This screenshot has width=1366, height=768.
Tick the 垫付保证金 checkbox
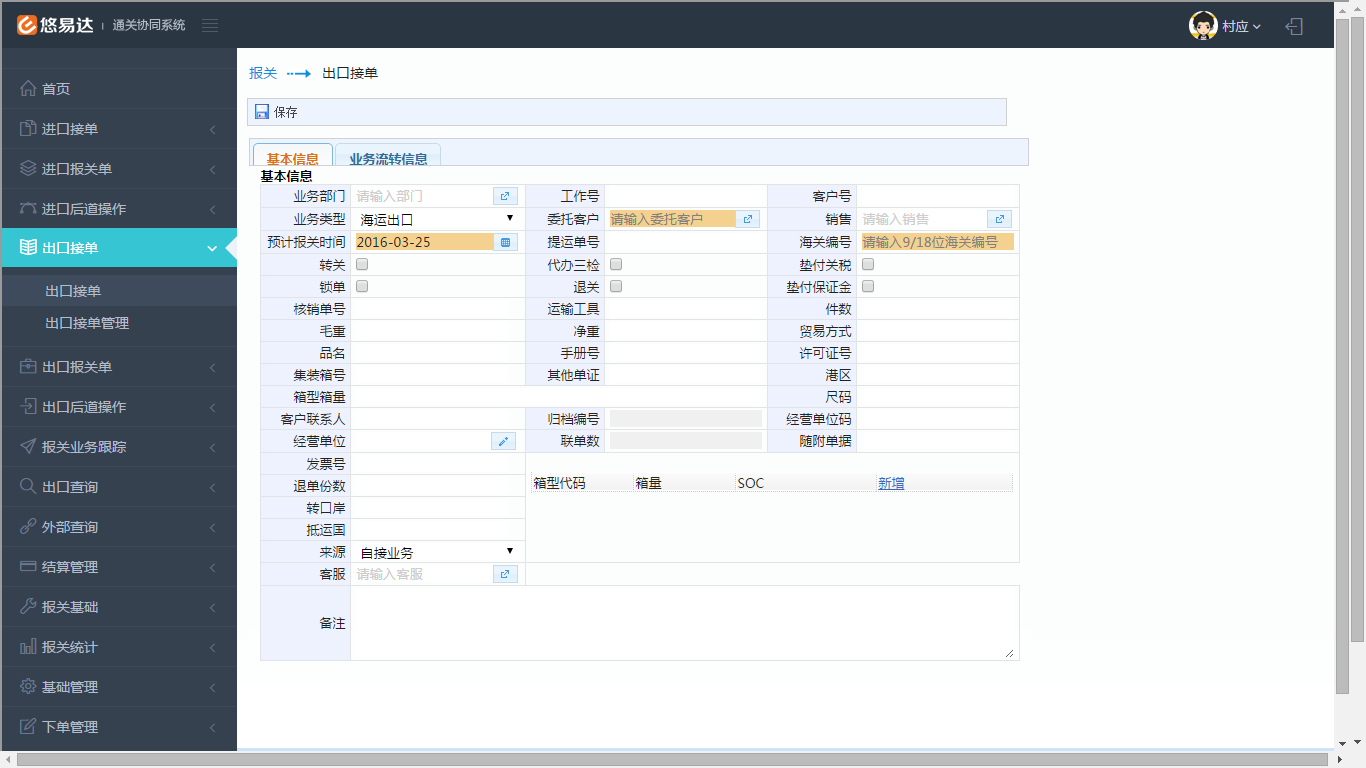tap(868, 286)
